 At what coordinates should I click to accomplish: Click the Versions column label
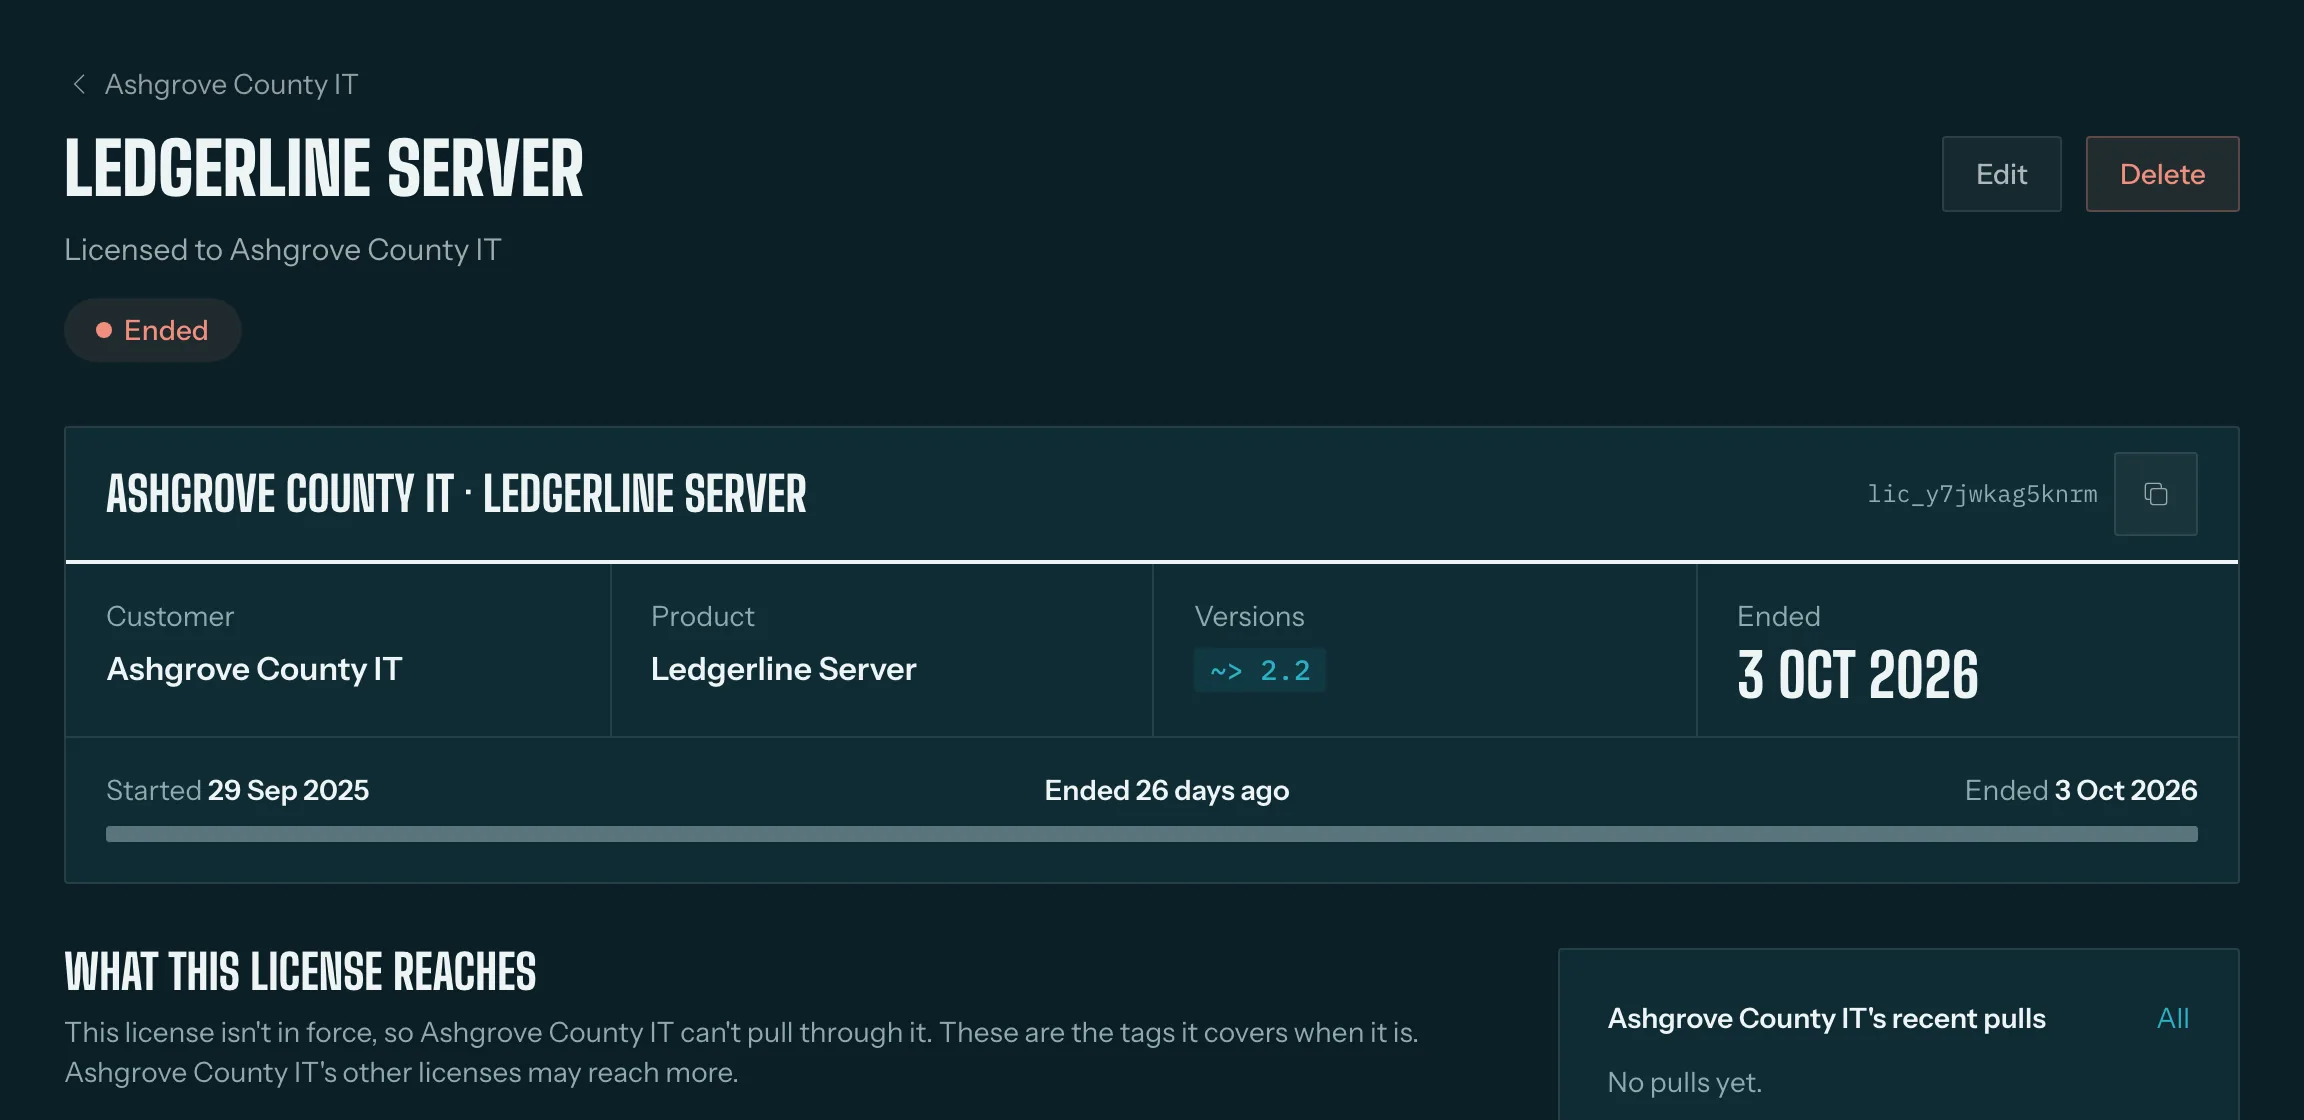(x=1249, y=616)
